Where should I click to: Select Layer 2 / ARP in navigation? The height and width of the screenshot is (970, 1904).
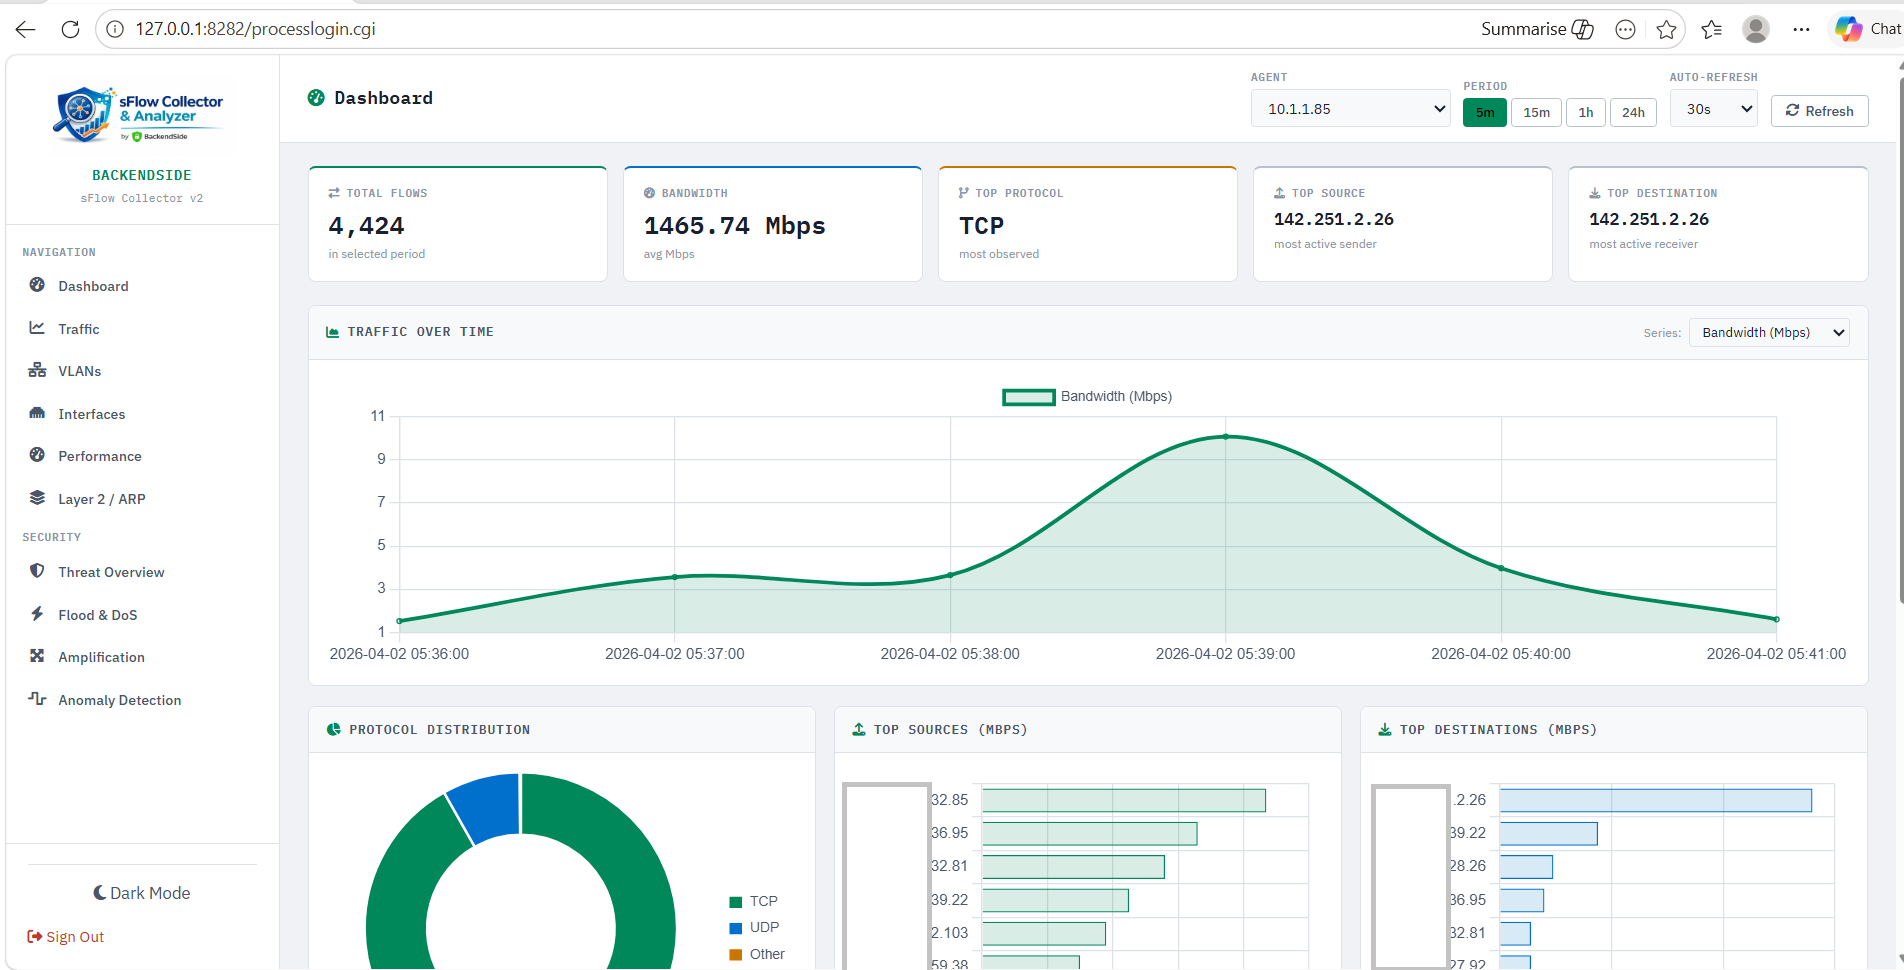coord(101,498)
